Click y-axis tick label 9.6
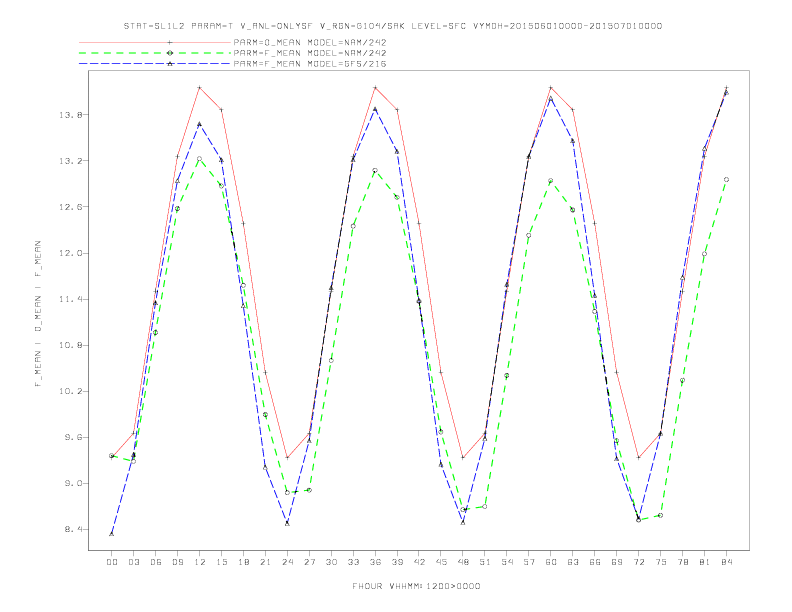 [x=73, y=438]
